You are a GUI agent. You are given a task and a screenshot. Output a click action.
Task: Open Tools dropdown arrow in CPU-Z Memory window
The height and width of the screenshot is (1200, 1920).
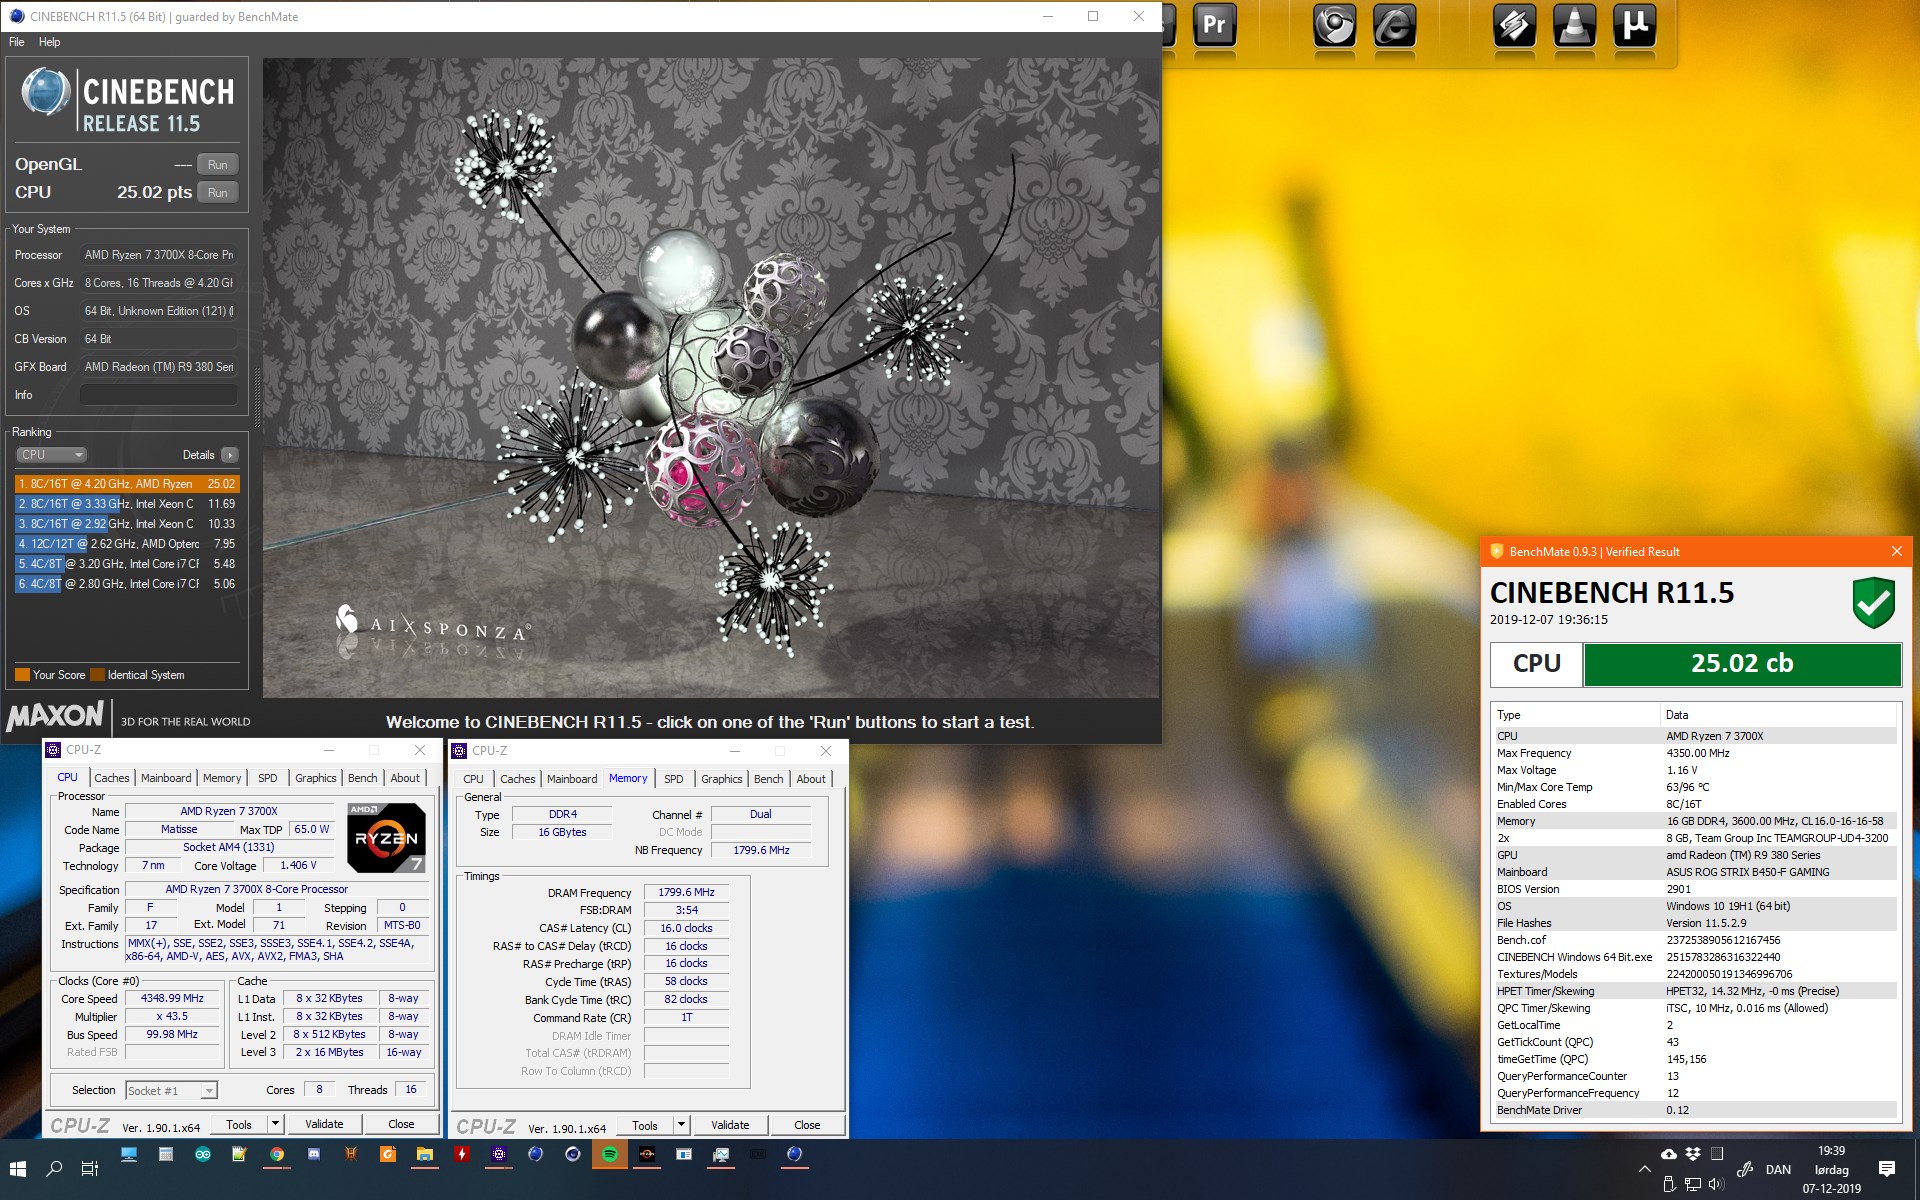[x=681, y=1125]
